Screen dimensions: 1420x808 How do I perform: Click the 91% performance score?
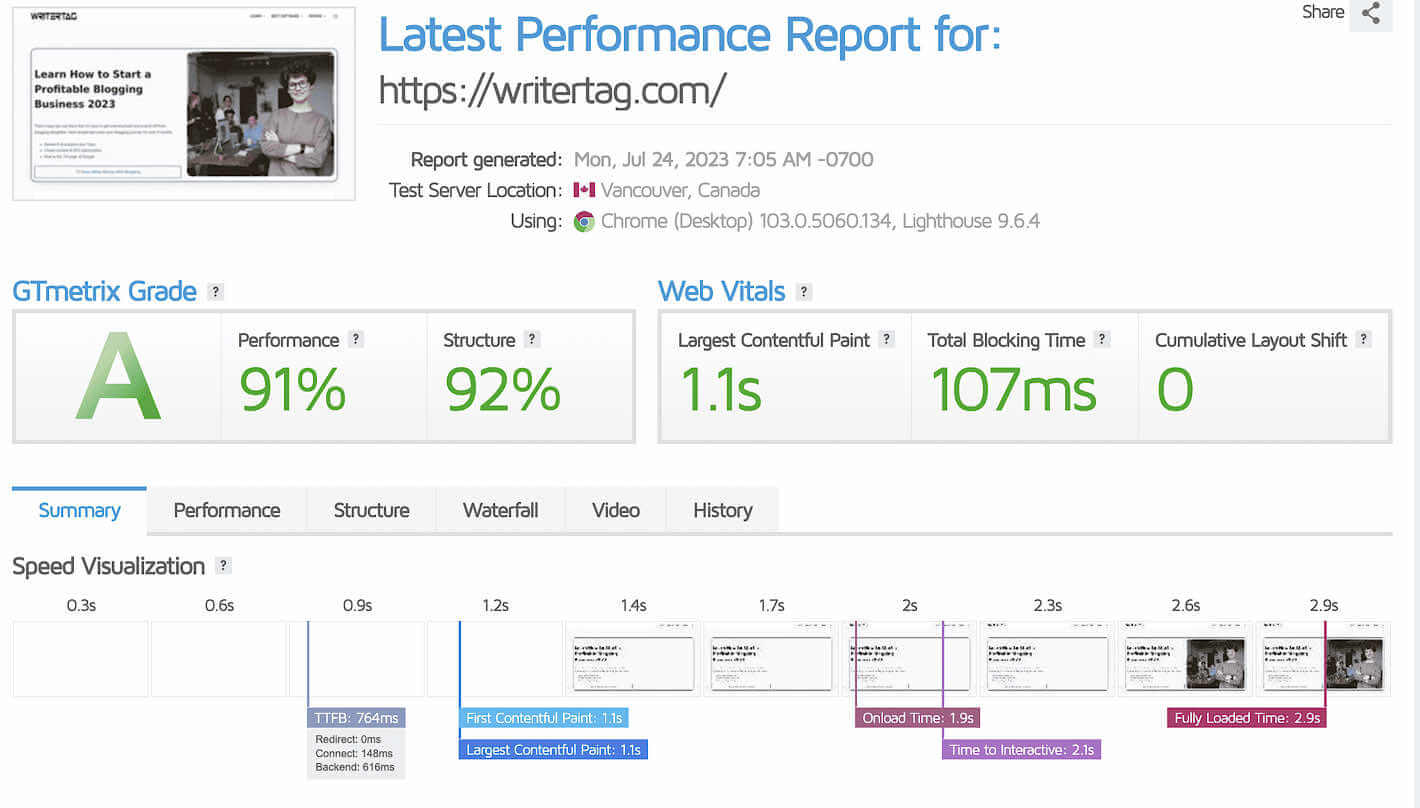292,389
